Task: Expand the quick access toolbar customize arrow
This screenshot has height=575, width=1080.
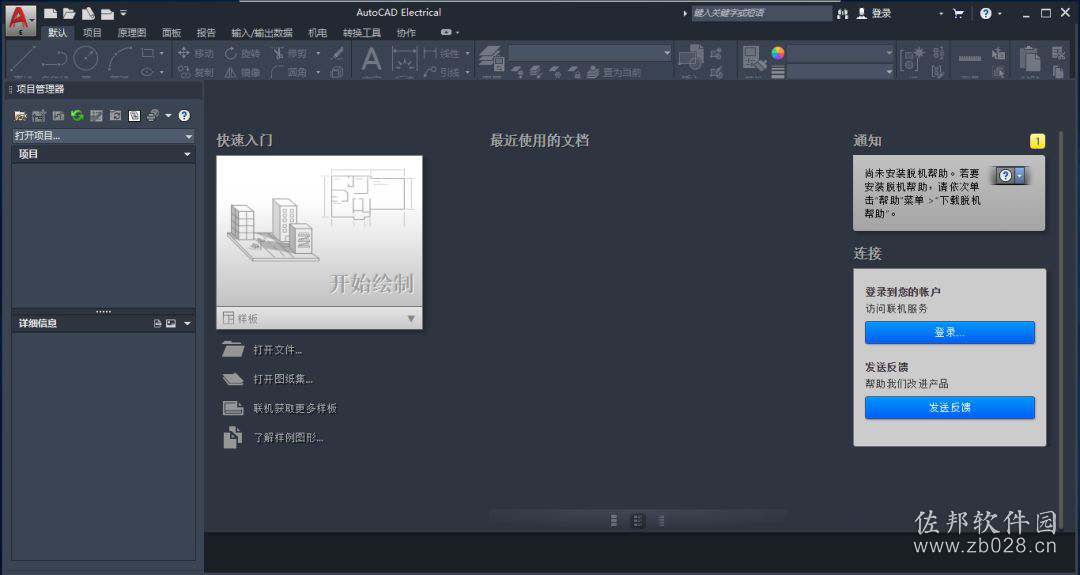Action: point(123,13)
